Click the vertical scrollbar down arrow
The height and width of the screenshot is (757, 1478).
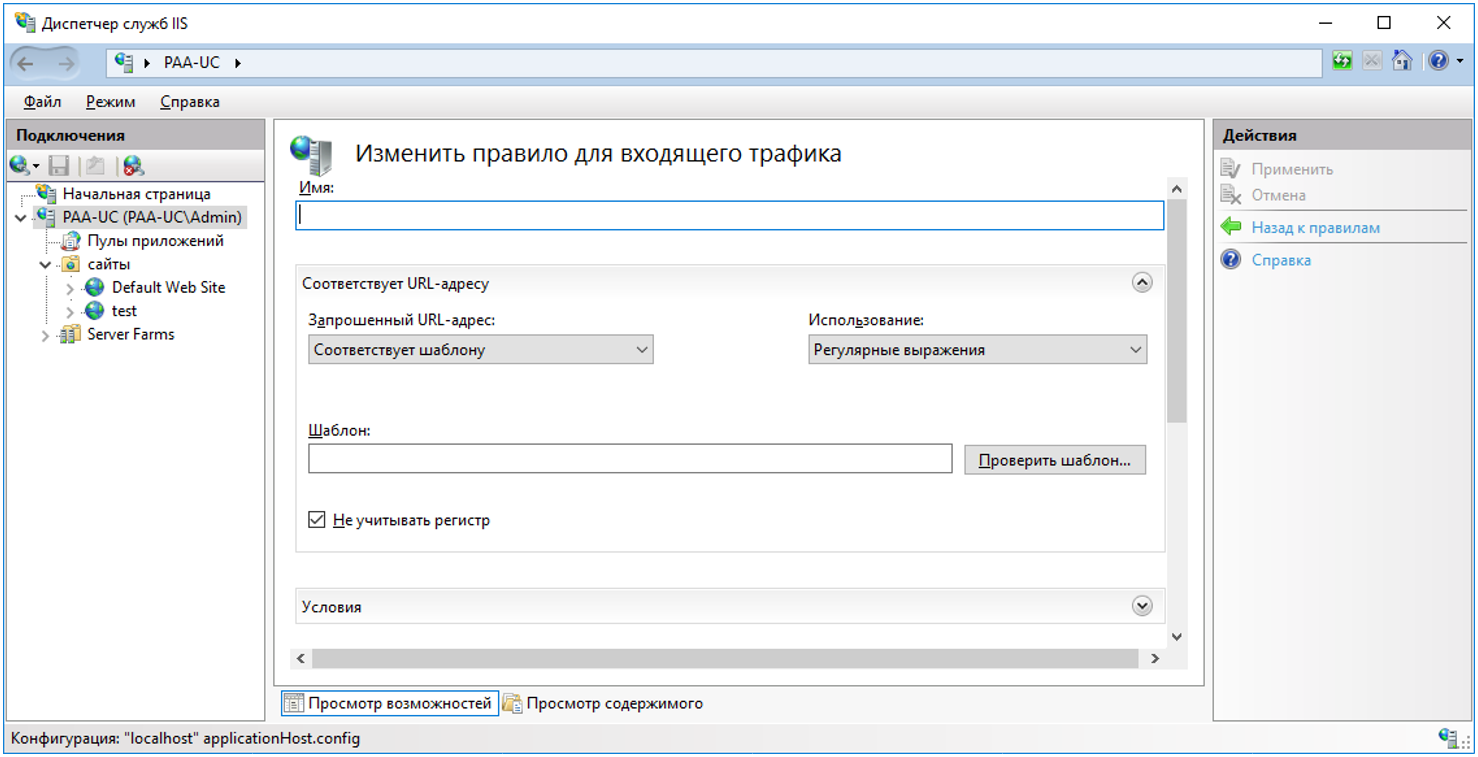[x=1176, y=636]
